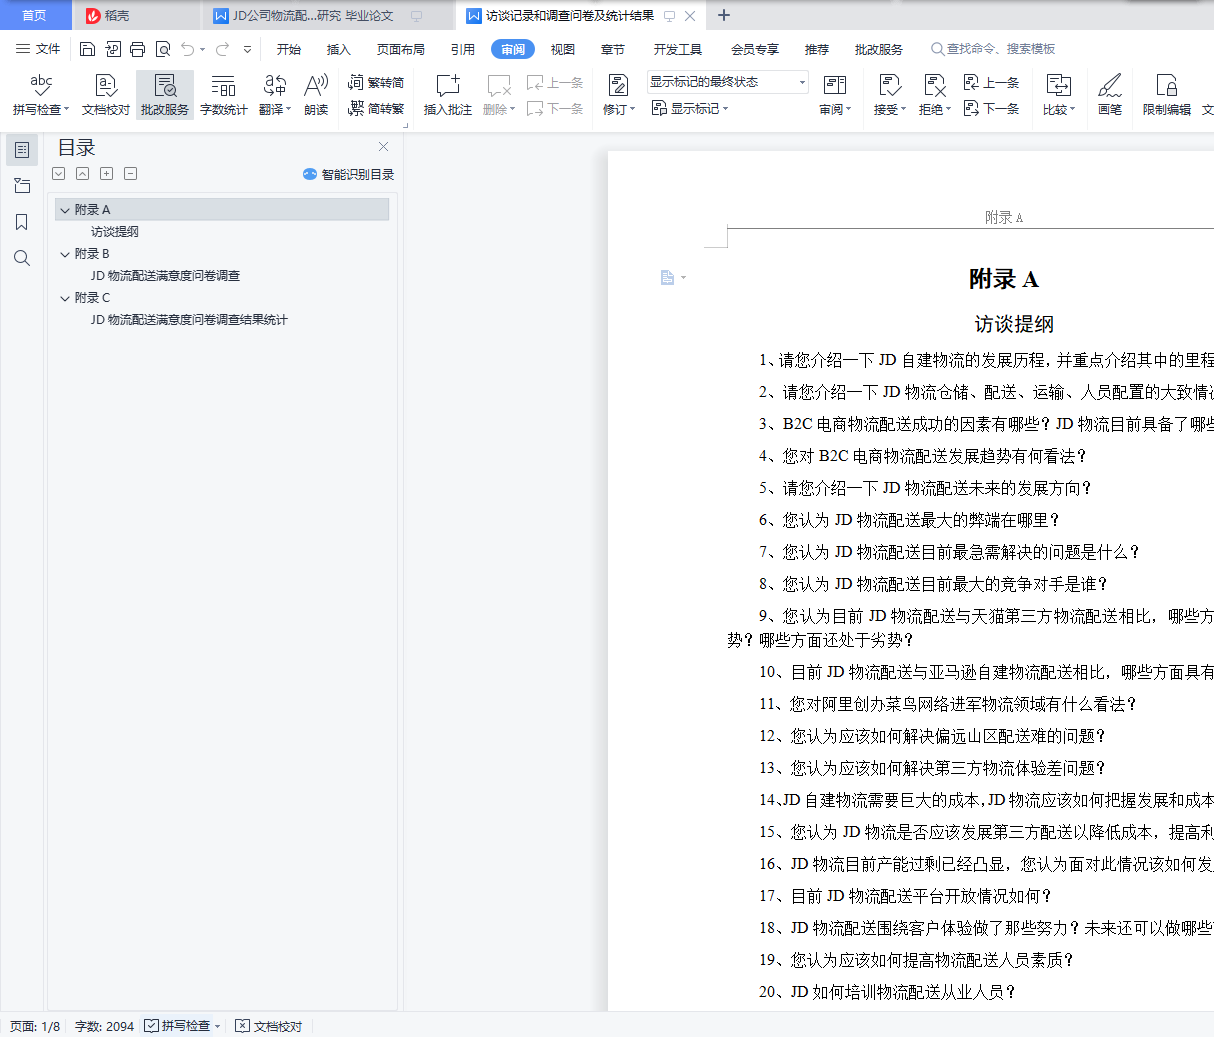Open the bookmark sidebar icon
1214x1037 pixels.
tap(22, 222)
